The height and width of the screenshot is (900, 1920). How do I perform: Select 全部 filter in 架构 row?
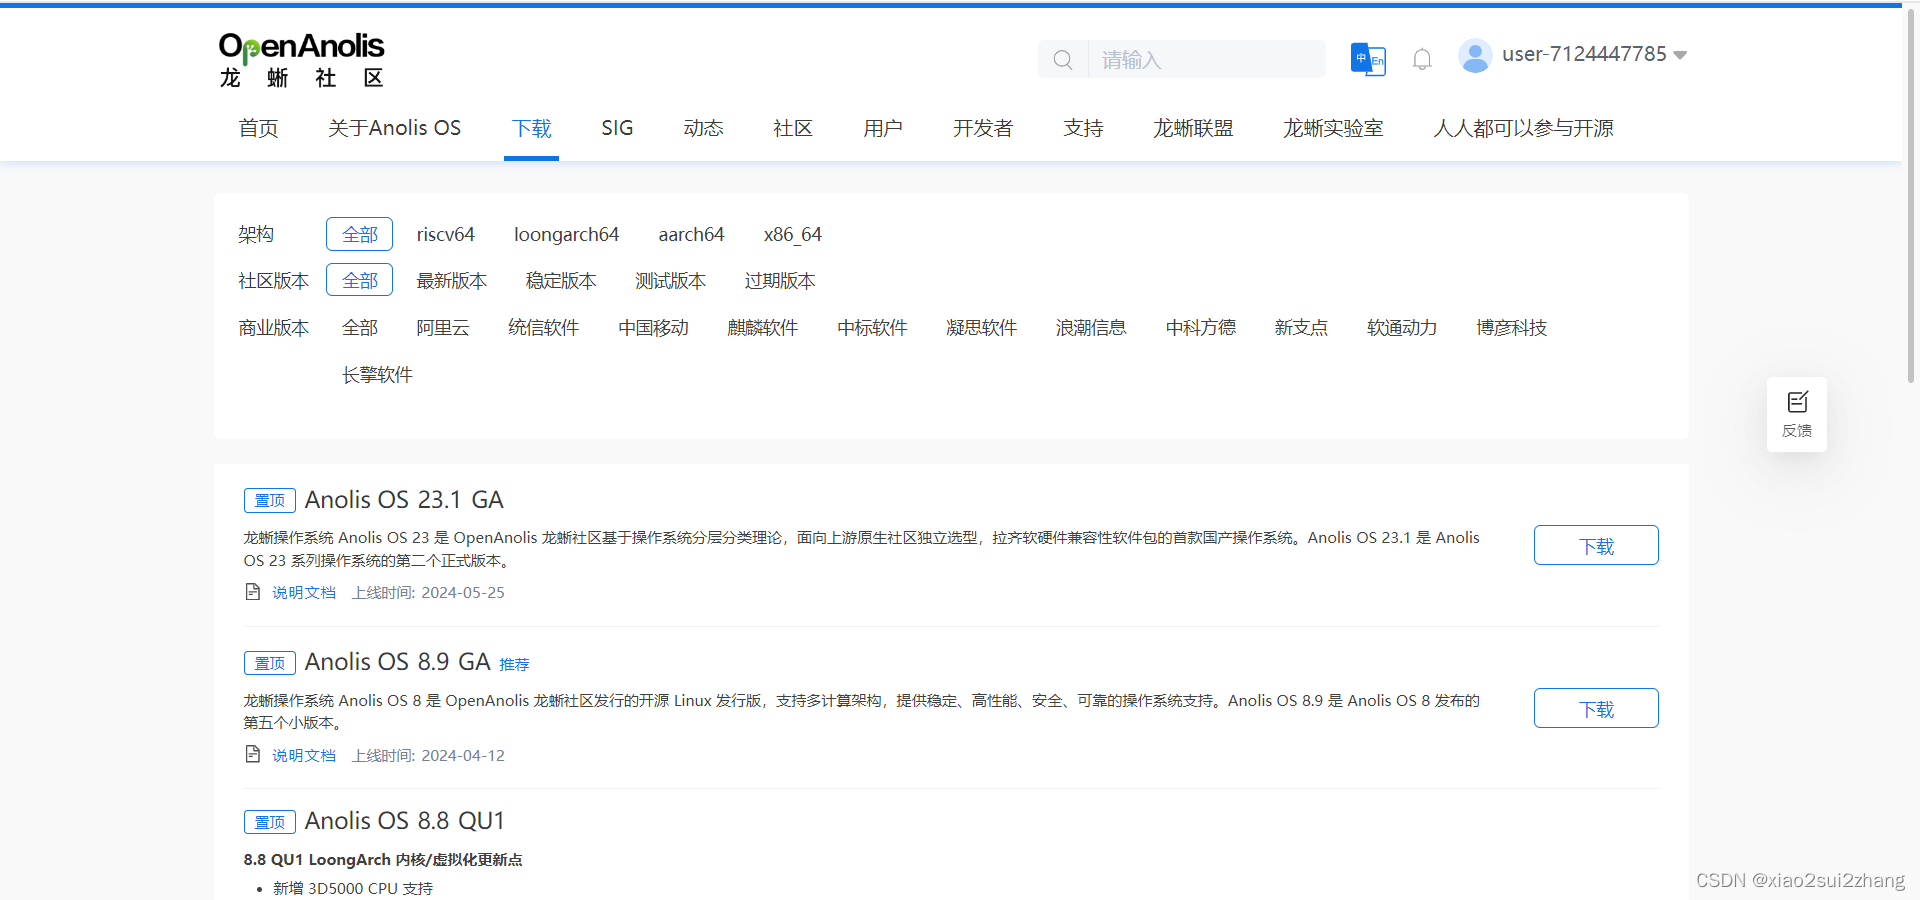coord(359,234)
